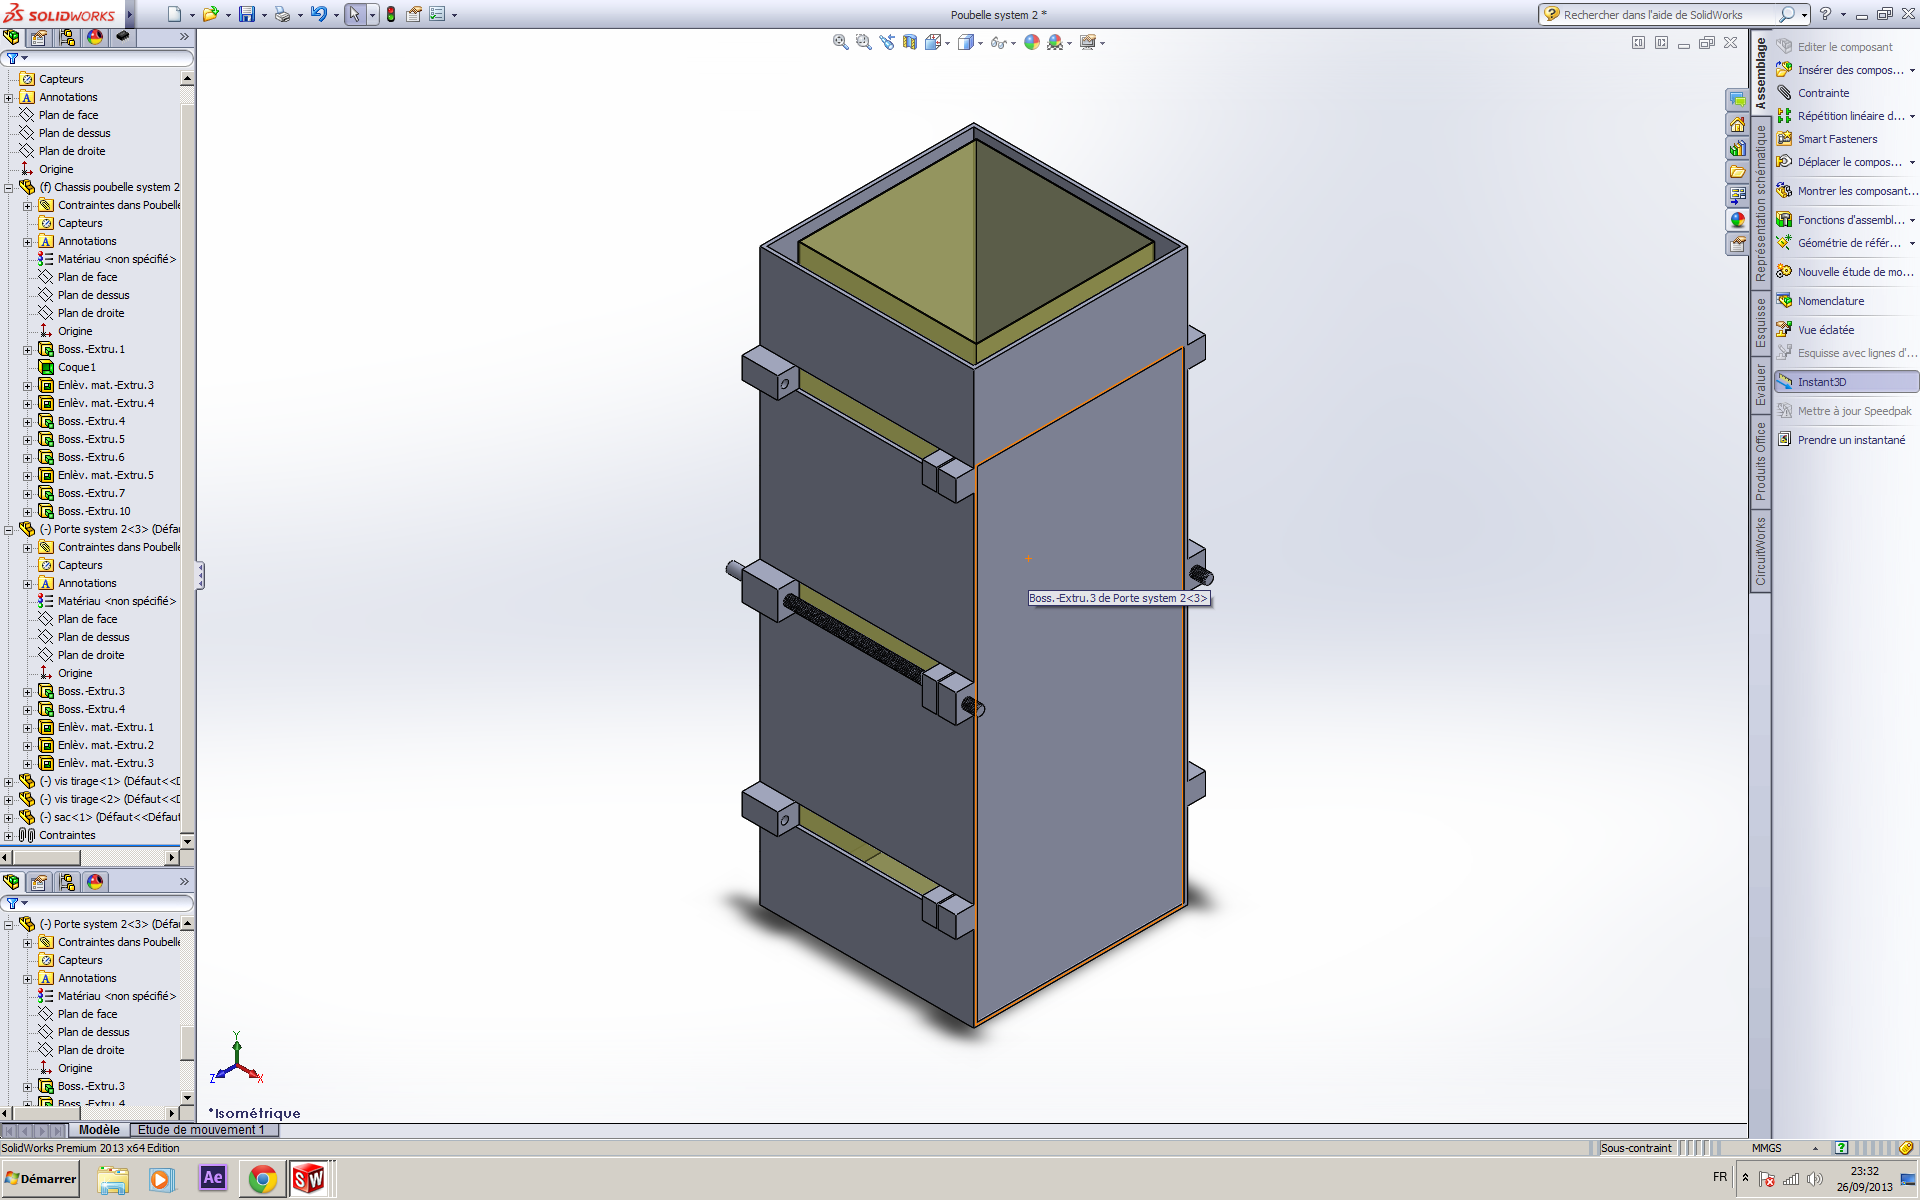Click Prendre un instantané command
This screenshot has width=1920, height=1200.
coord(1850,440)
